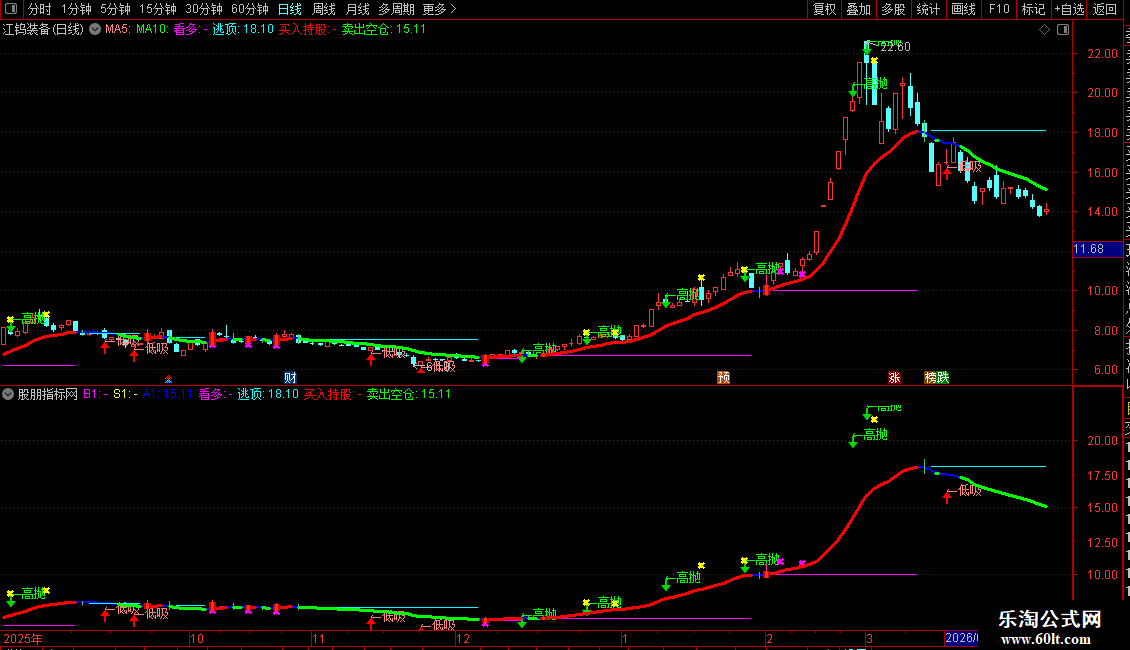Click the 2026 date label on time axis
Screen dimensions: 1130x650
[961, 638]
